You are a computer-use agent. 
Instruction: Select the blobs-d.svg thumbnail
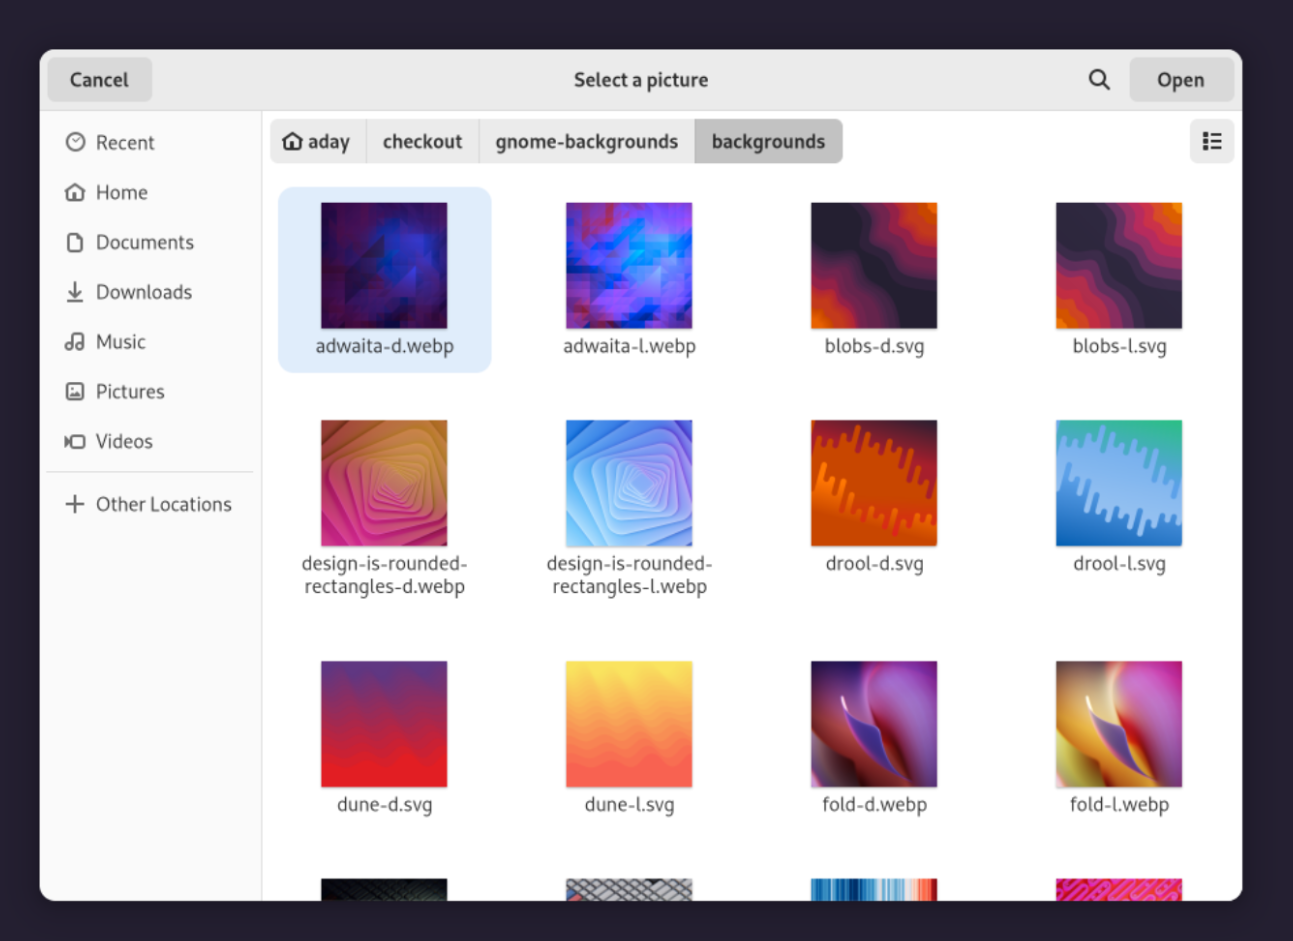click(874, 266)
